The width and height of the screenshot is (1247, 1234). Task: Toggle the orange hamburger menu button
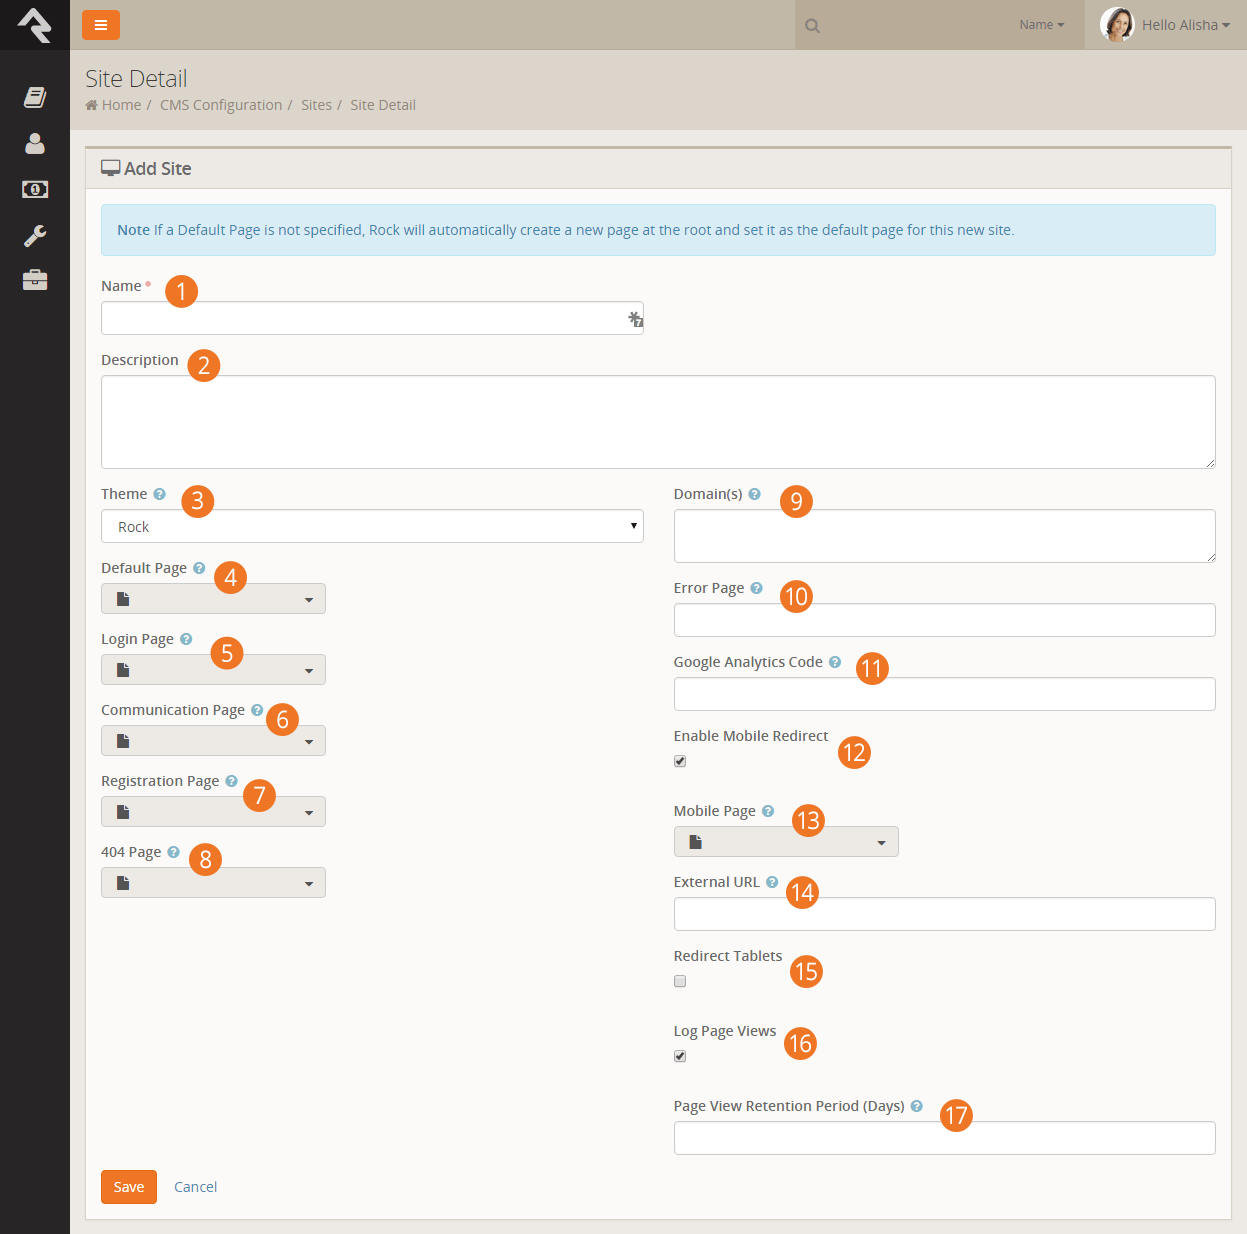[x=101, y=25]
